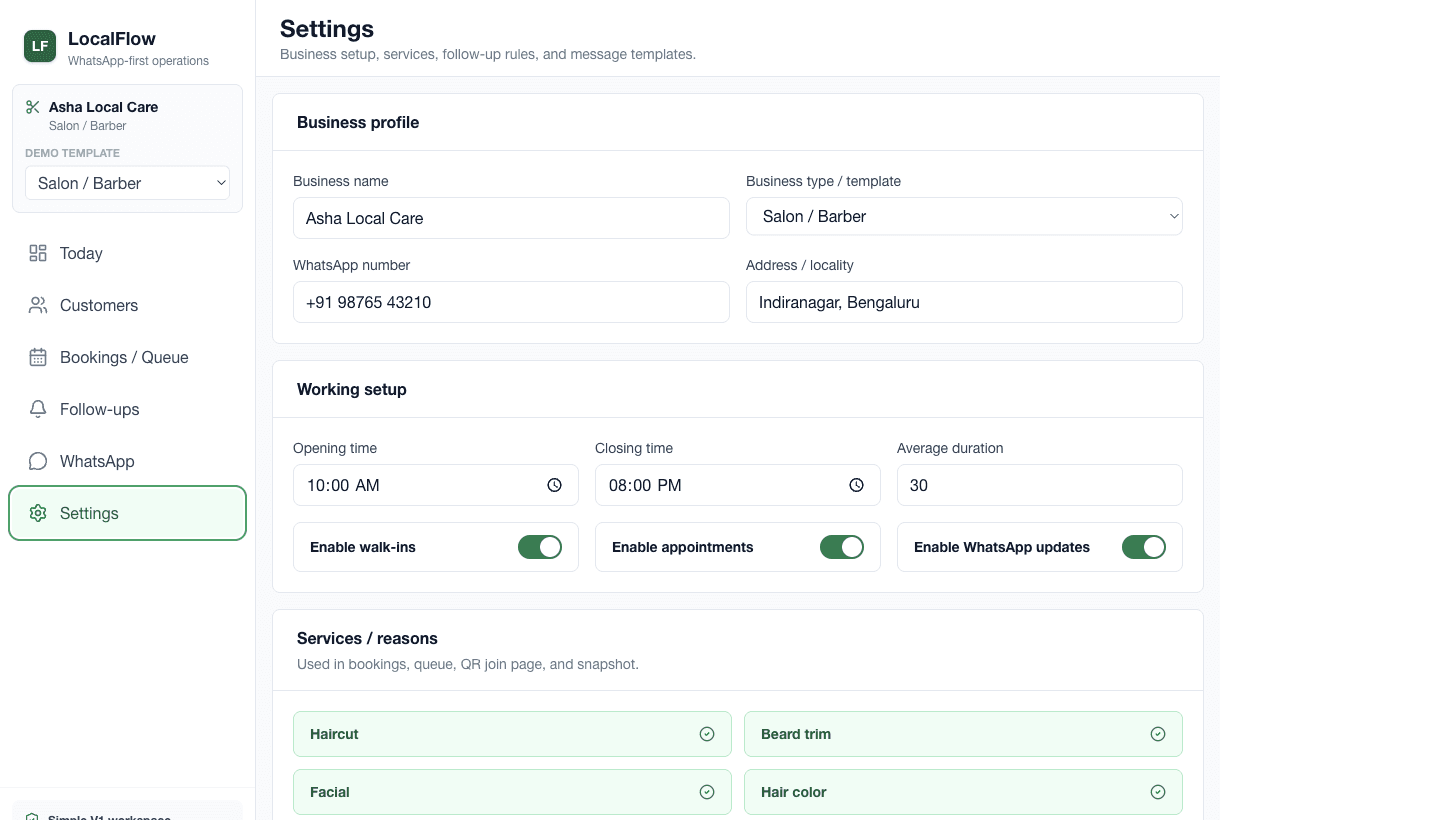Screen dimensions: 1440x820
Task: Click the Business name input field
Action: [x=511, y=218]
